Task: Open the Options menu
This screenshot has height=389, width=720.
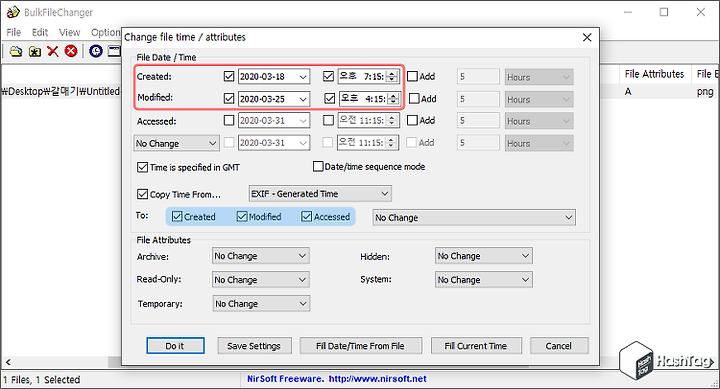Action: [106, 32]
